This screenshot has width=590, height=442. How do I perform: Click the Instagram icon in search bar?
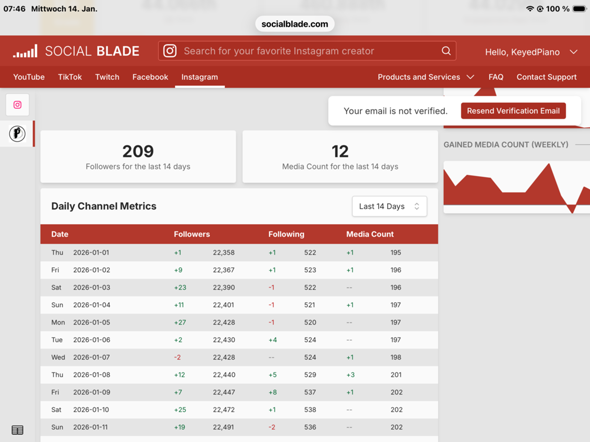[170, 51]
